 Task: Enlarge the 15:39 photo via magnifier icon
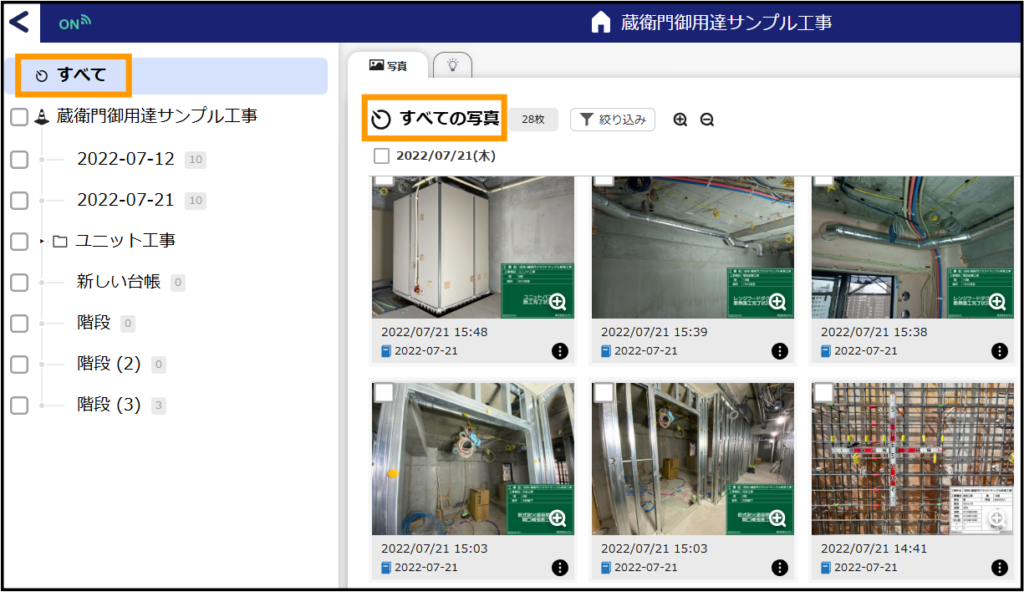click(x=777, y=301)
